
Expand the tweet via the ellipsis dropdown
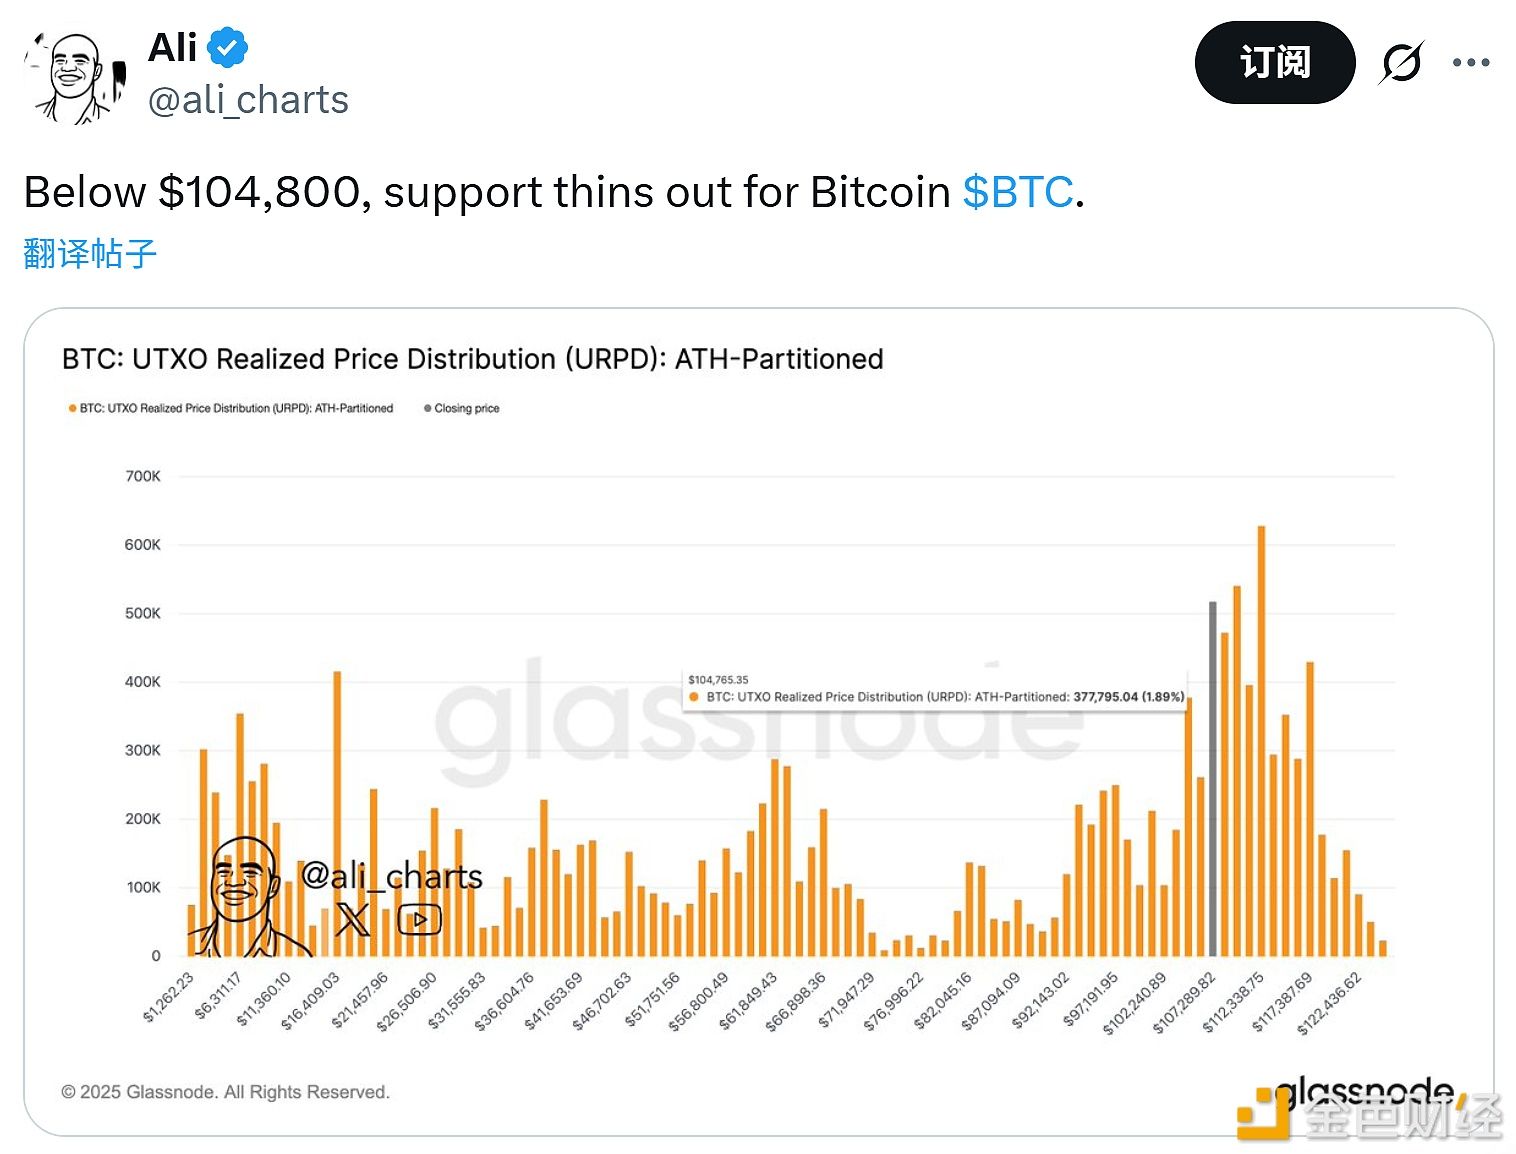click(1470, 62)
